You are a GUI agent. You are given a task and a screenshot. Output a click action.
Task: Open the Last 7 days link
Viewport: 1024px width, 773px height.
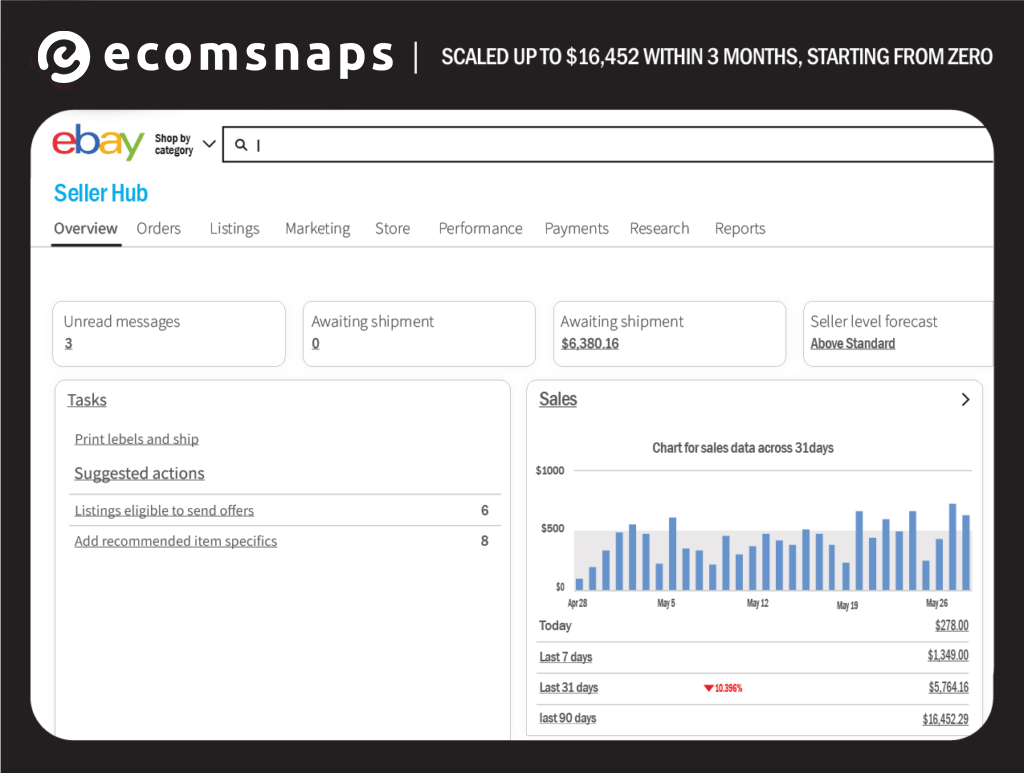[566, 657]
